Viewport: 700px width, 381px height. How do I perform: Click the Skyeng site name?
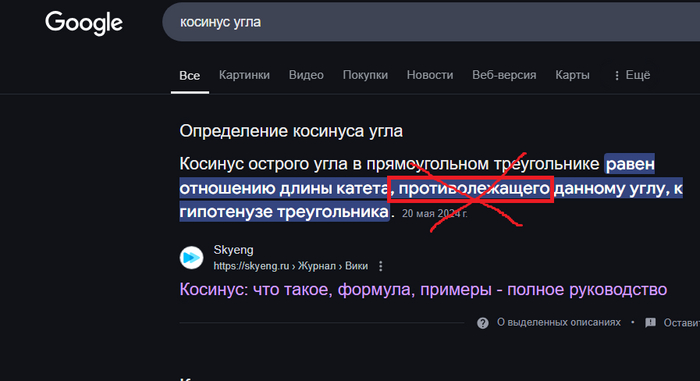(233, 250)
